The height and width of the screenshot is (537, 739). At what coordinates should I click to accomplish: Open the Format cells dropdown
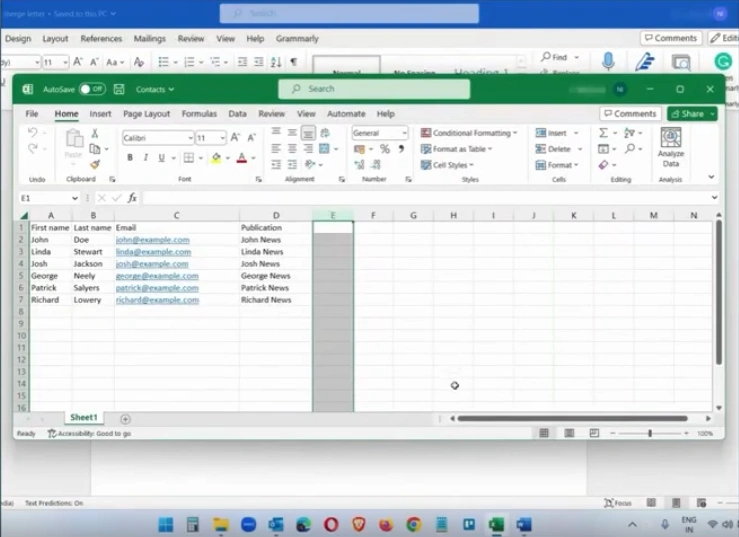click(557, 165)
